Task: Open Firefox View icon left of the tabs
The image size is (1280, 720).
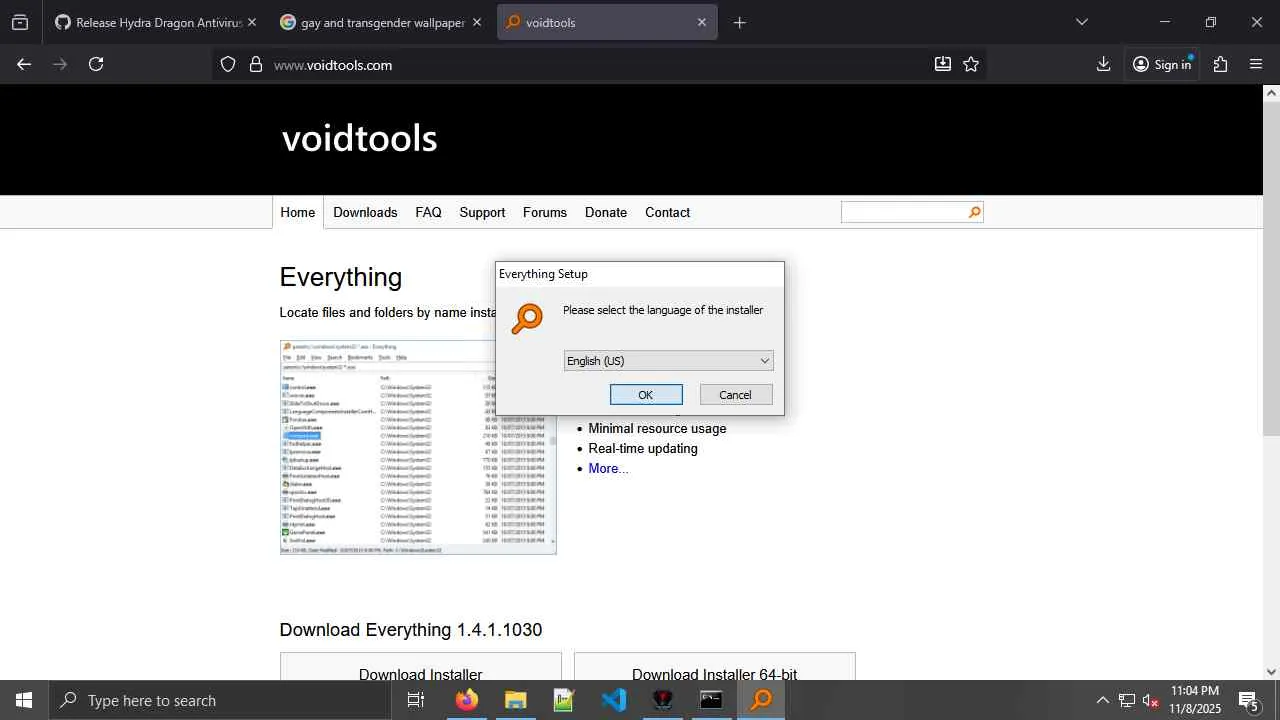Action: (20, 22)
